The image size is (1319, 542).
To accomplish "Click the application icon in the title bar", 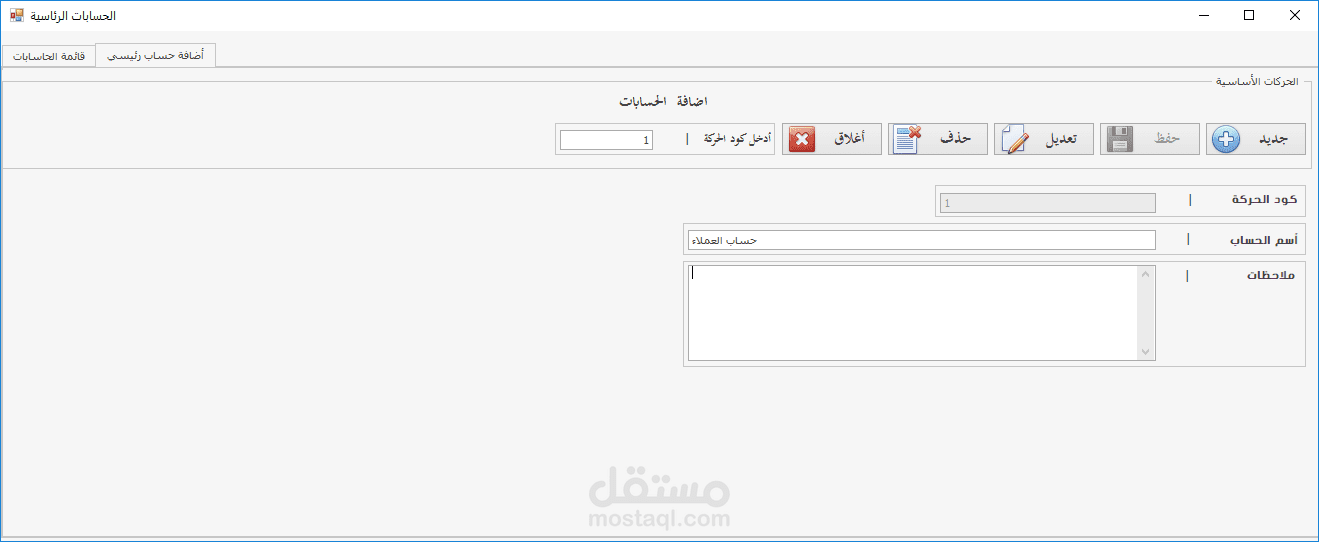I will tap(17, 16).
